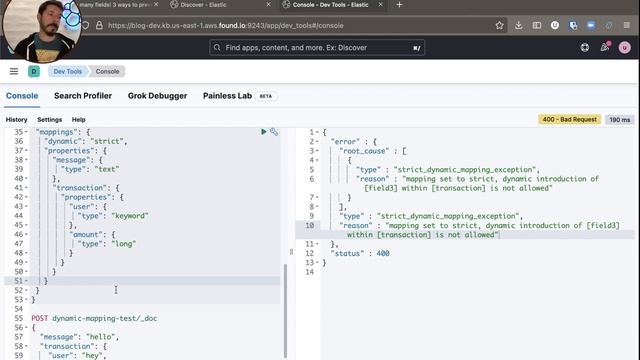Open the help lifebuoy icon
The width and height of the screenshot is (640, 360).
(x=585, y=48)
